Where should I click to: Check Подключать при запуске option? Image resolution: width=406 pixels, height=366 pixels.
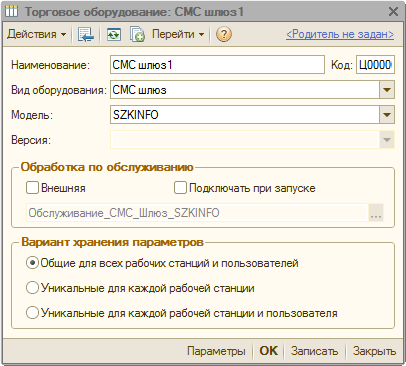[180, 188]
